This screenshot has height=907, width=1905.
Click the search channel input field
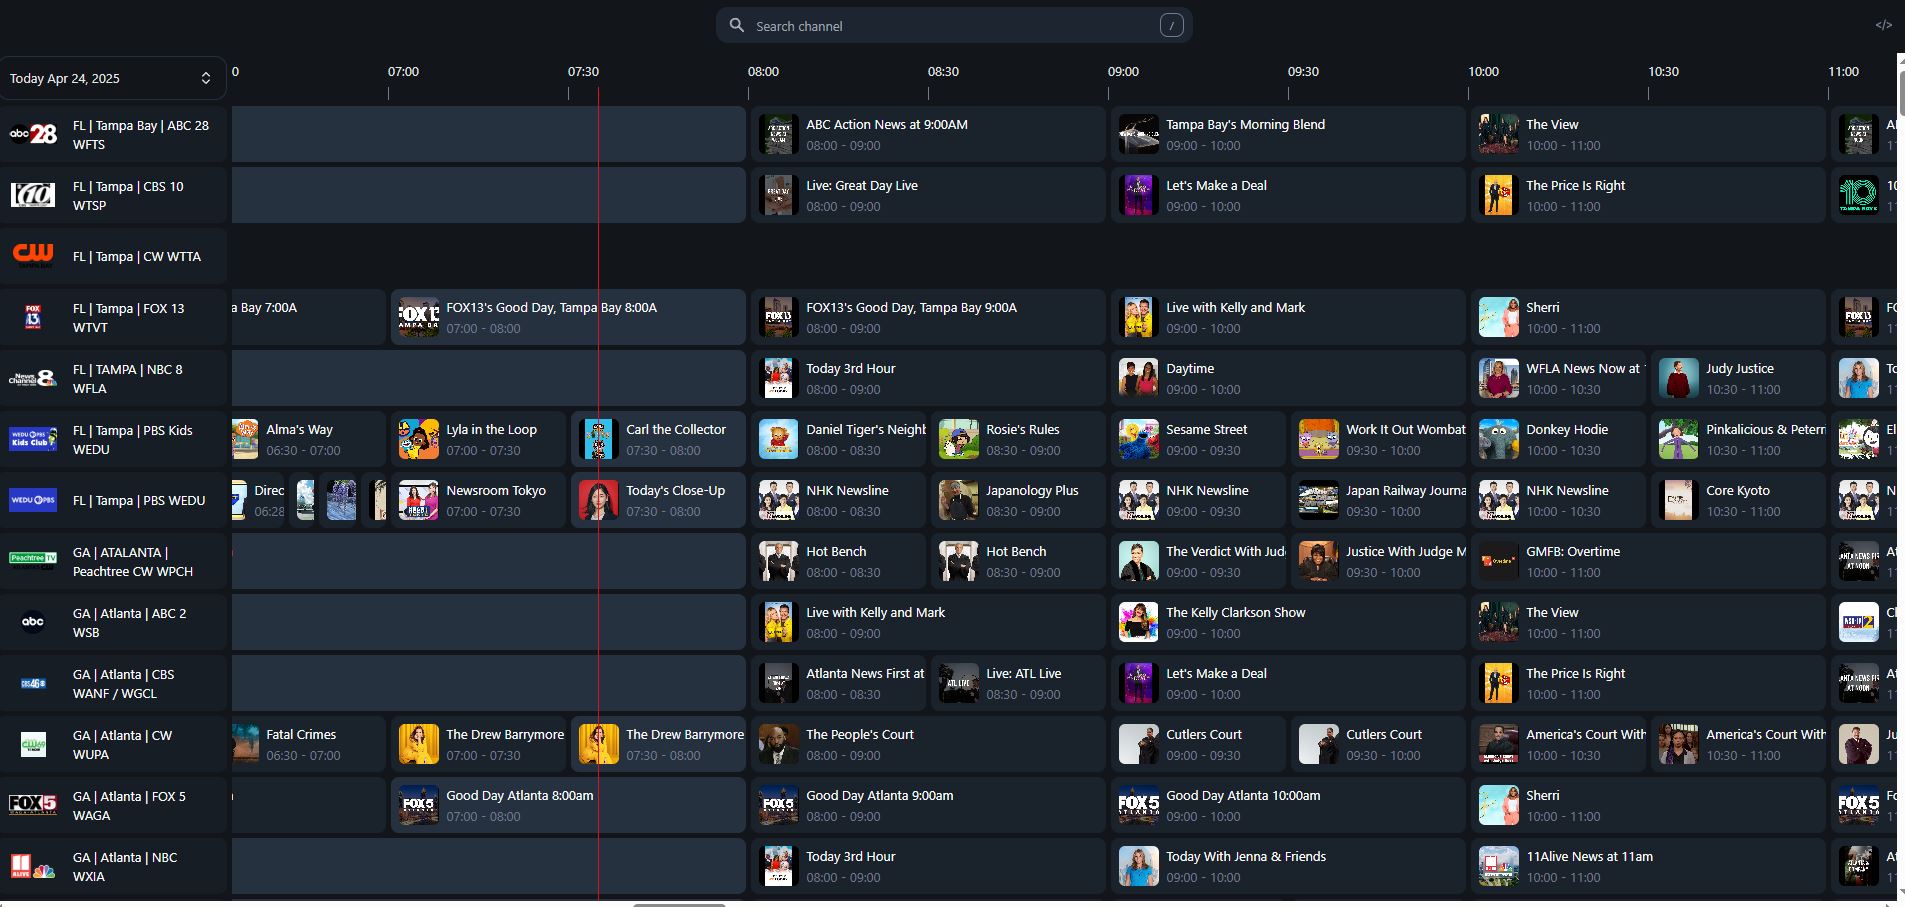tap(950, 26)
